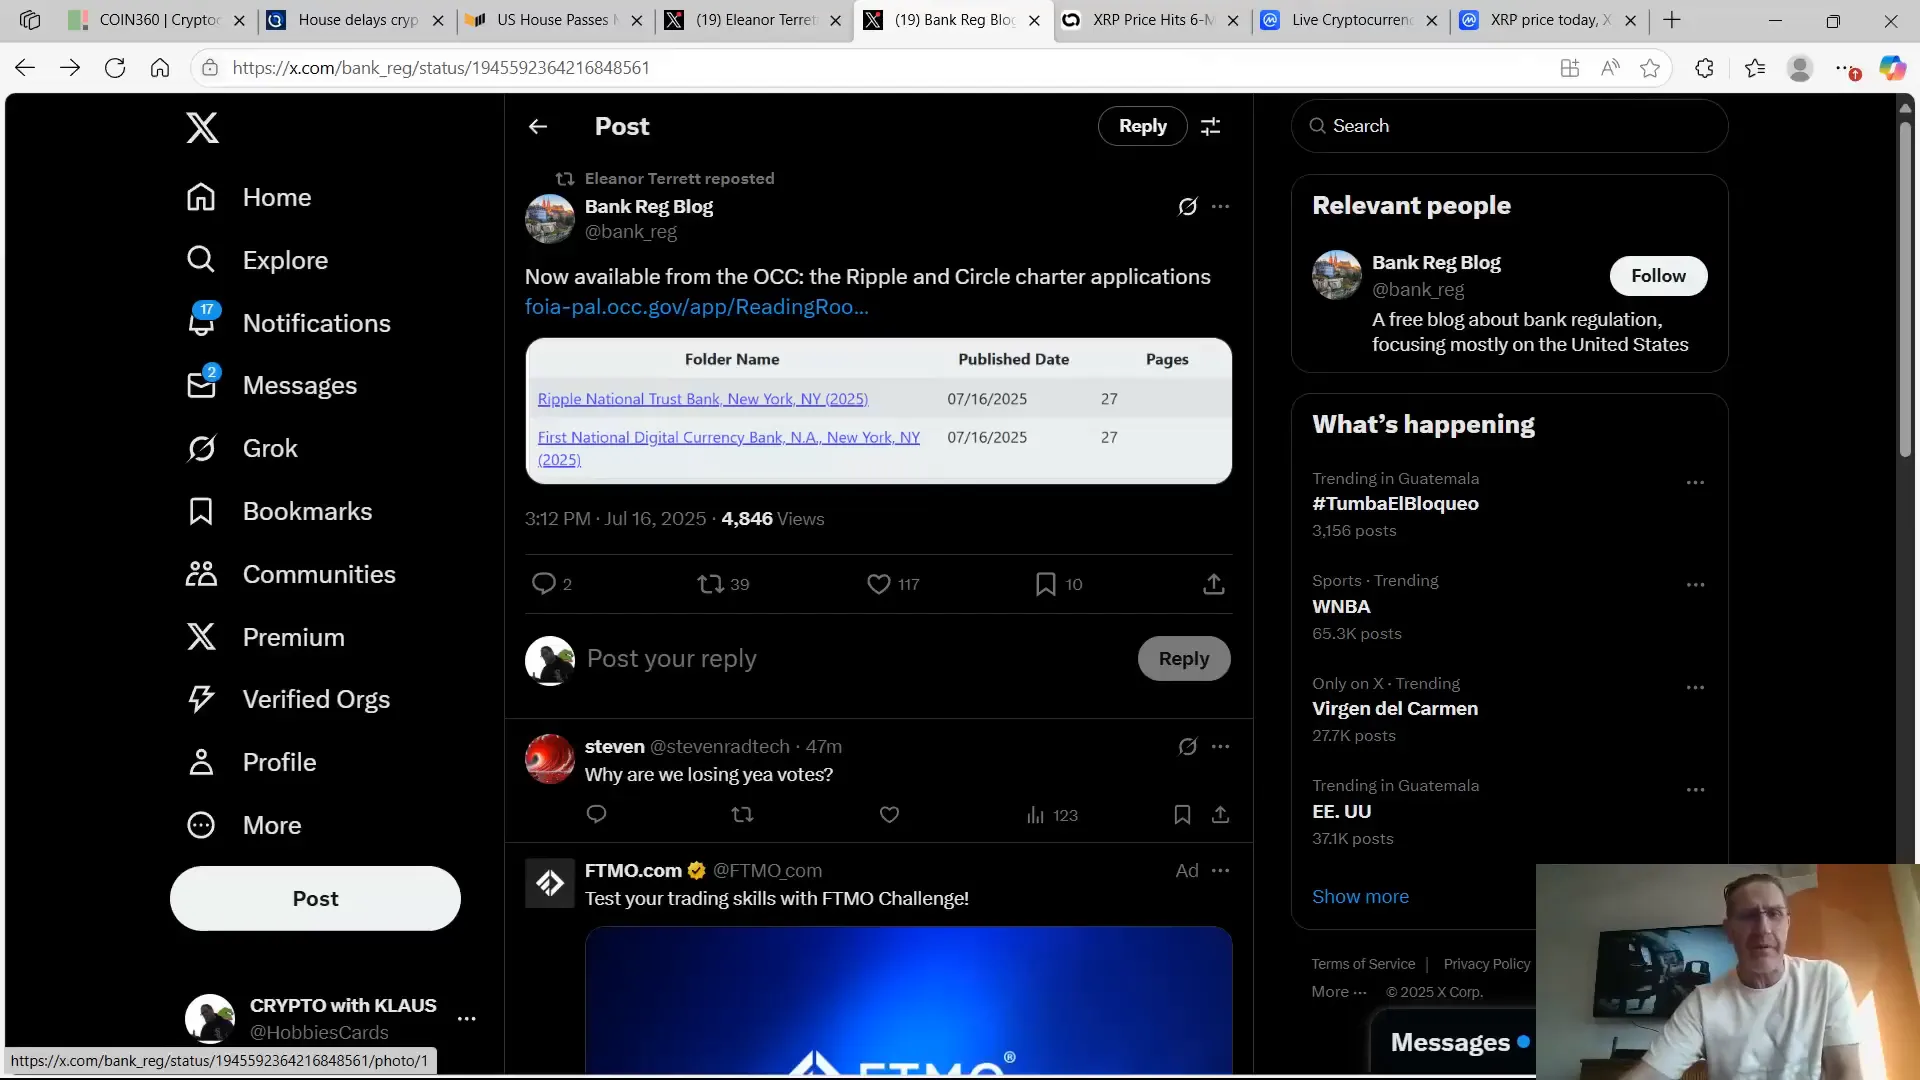Open browser extensions puzzle icon
The image size is (1920, 1080).
tap(1705, 68)
